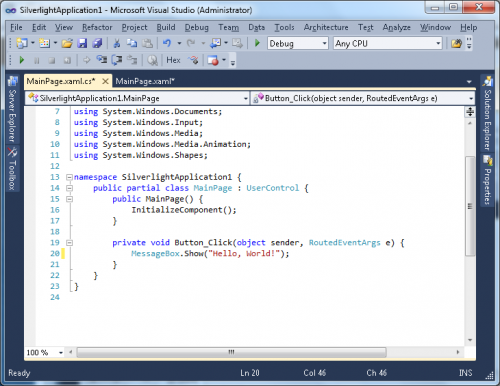
Task: Click the editor split-window handle icon
Action: pos(470,112)
